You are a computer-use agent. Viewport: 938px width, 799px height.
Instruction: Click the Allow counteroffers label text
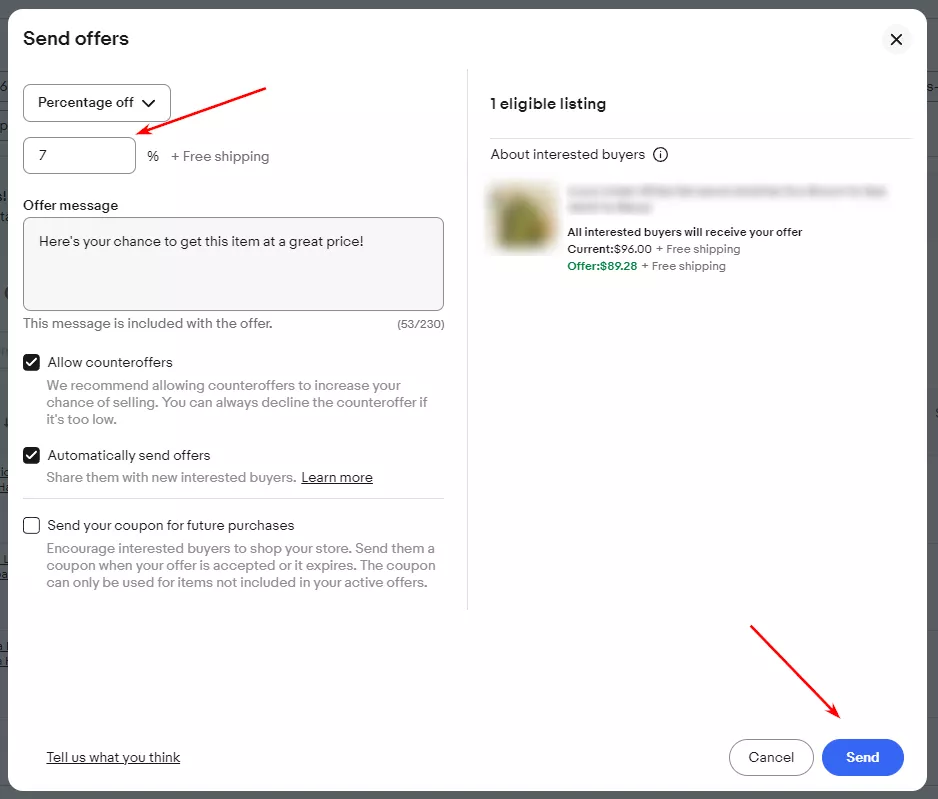tap(110, 362)
